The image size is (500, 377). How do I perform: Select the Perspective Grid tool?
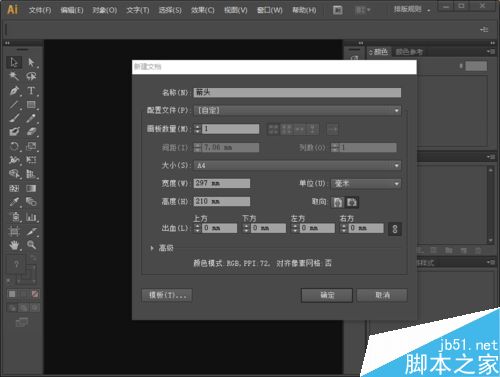pyautogui.click(x=31, y=174)
